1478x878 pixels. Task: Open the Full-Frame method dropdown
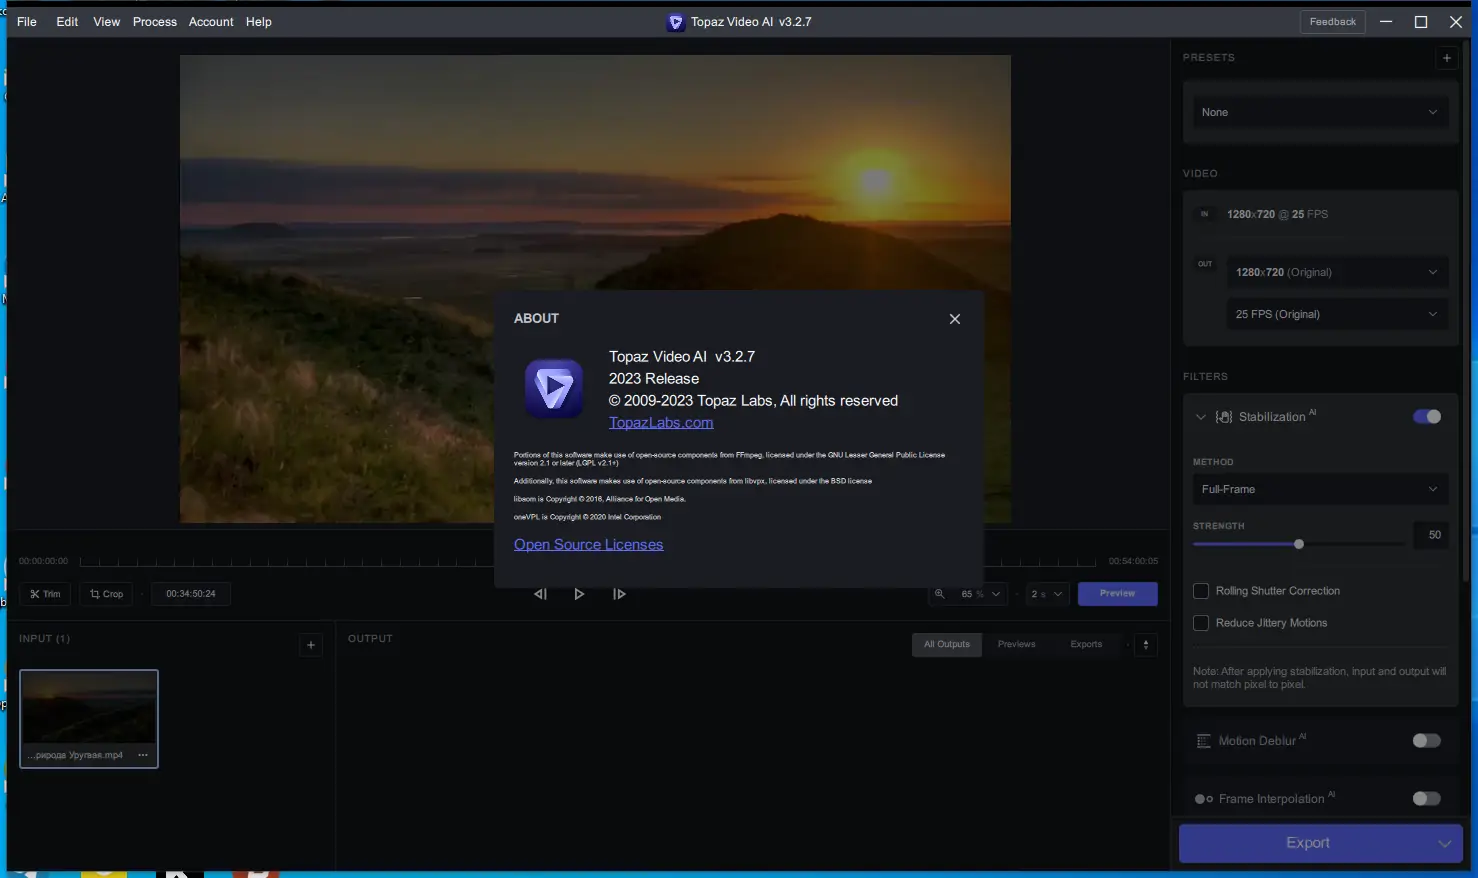[1320, 489]
